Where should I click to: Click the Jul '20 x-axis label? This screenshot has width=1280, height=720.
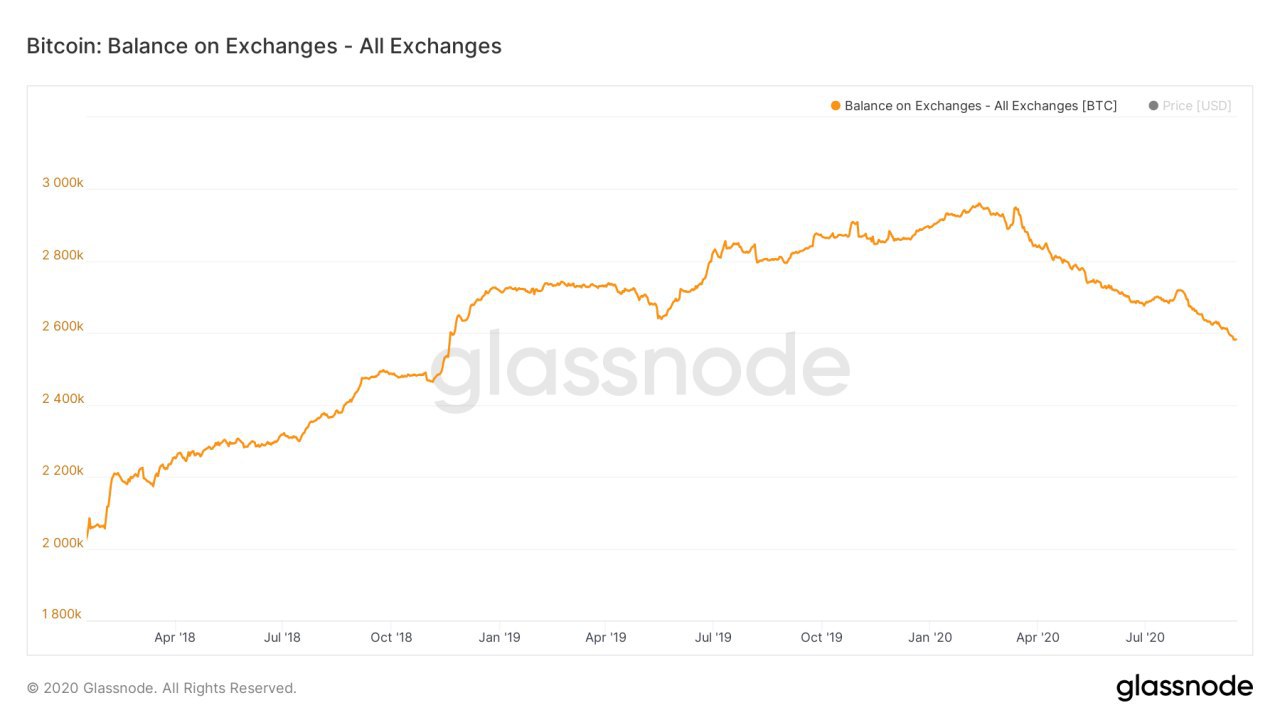[1145, 637]
